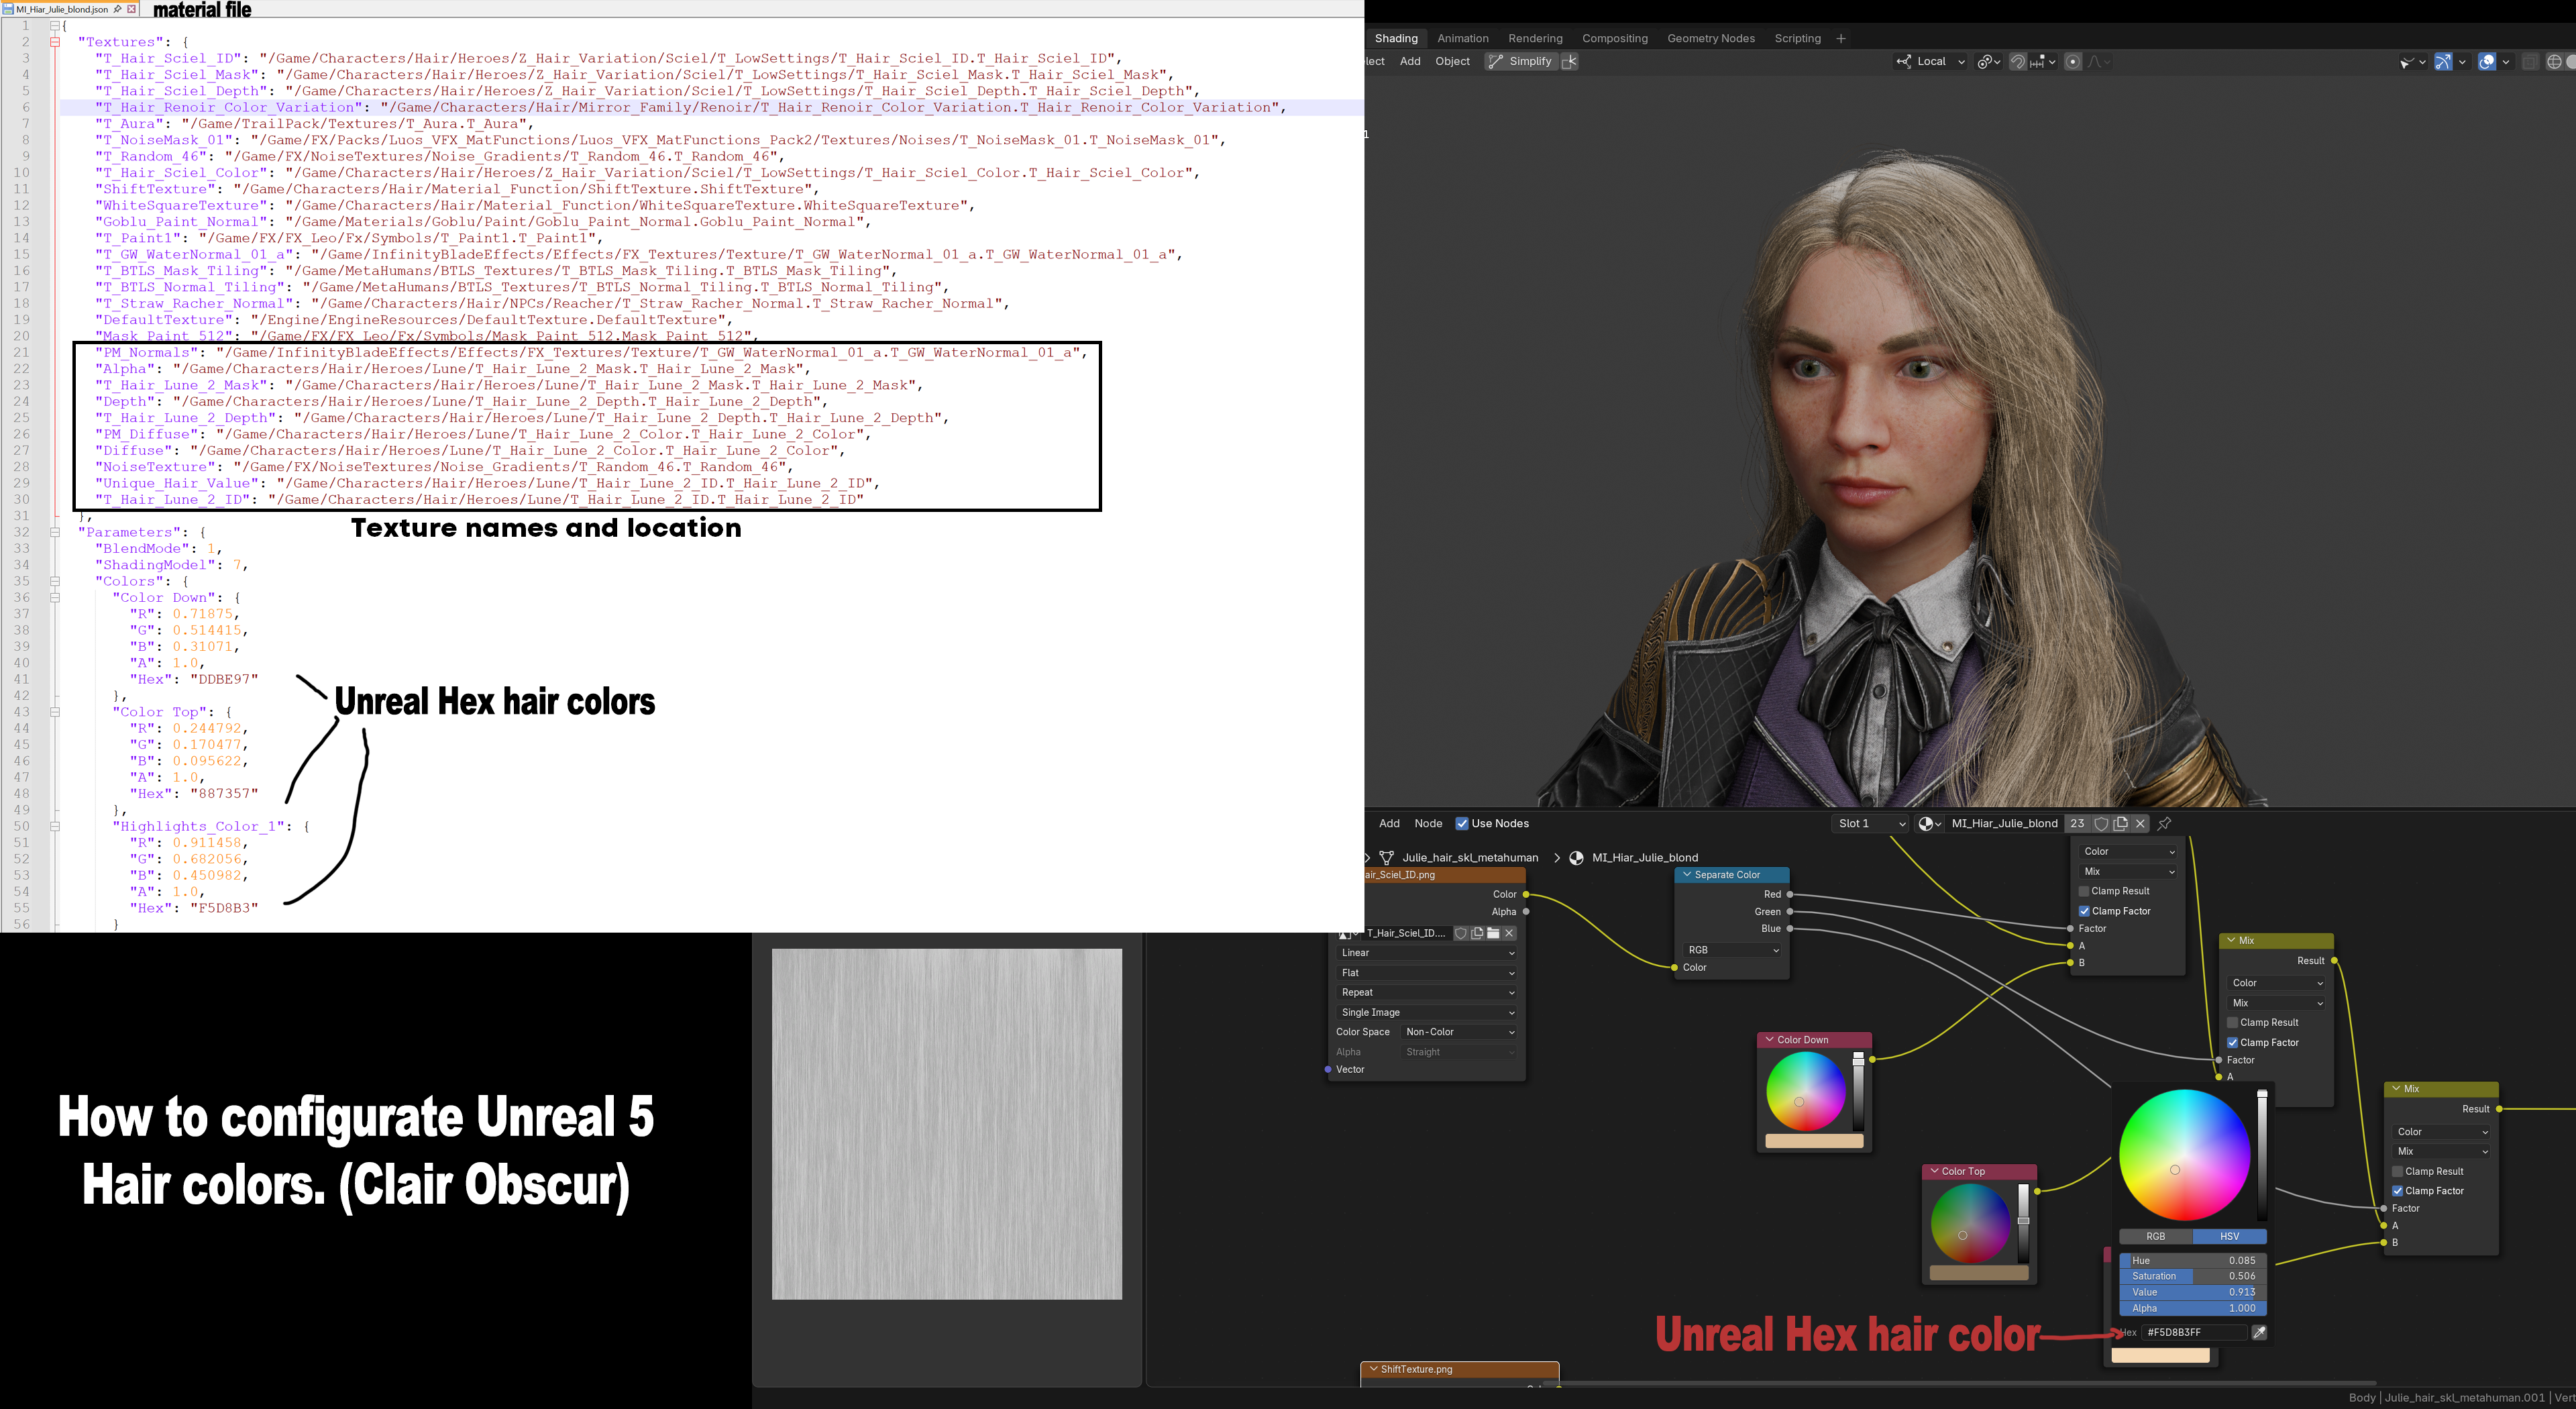Viewport: 2576px width, 1409px height.
Task: Open the Slot 1 material slot dropdown
Action: (1871, 823)
